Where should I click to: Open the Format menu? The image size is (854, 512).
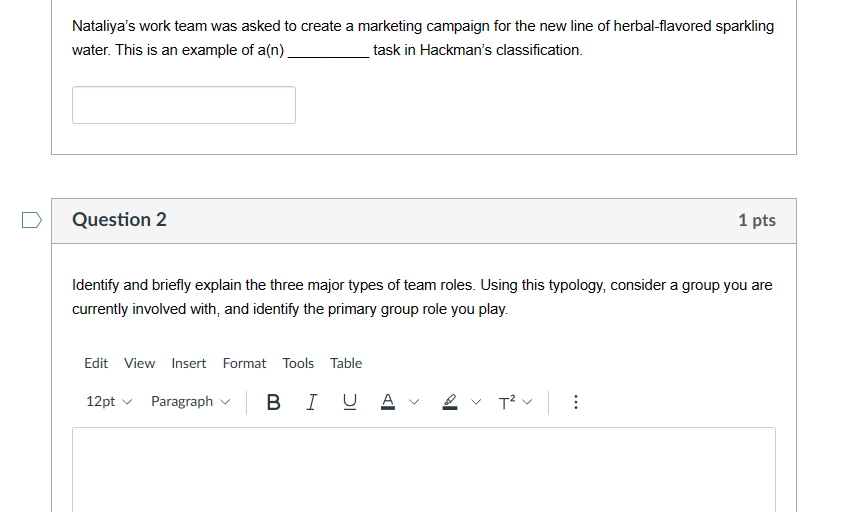pyautogui.click(x=244, y=363)
